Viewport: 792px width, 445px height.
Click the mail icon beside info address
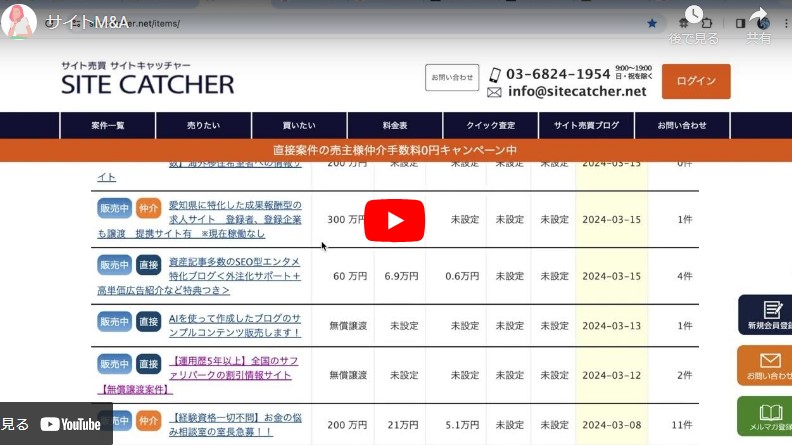click(x=494, y=92)
